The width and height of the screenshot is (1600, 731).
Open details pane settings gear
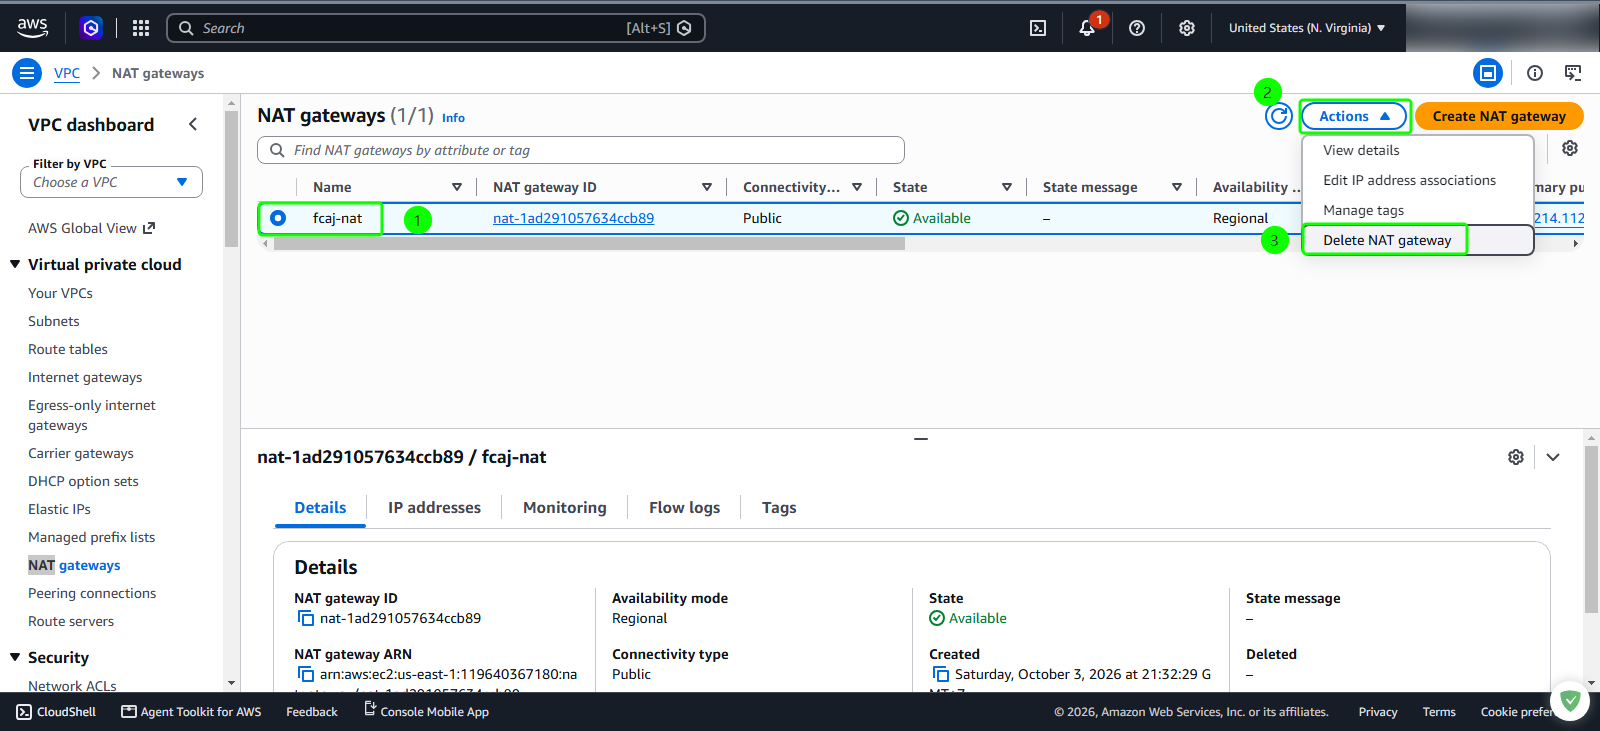[x=1516, y=457]
